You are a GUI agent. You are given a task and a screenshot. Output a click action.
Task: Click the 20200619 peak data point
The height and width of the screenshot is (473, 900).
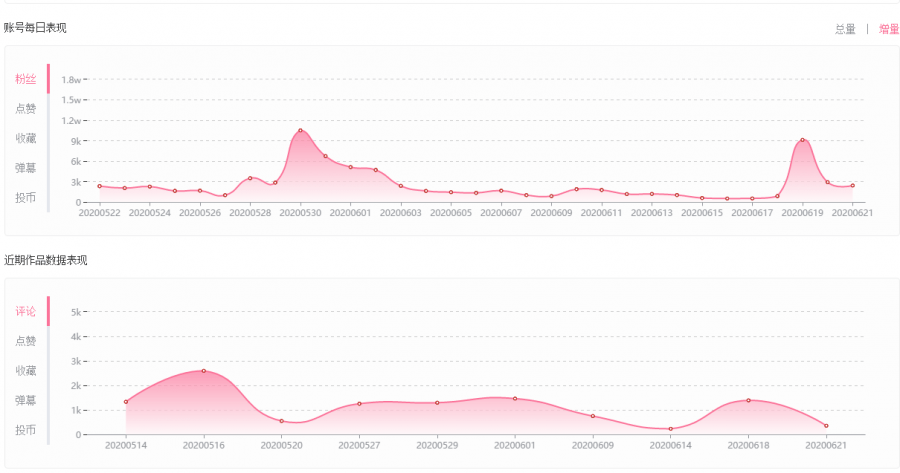coord(802,139)
